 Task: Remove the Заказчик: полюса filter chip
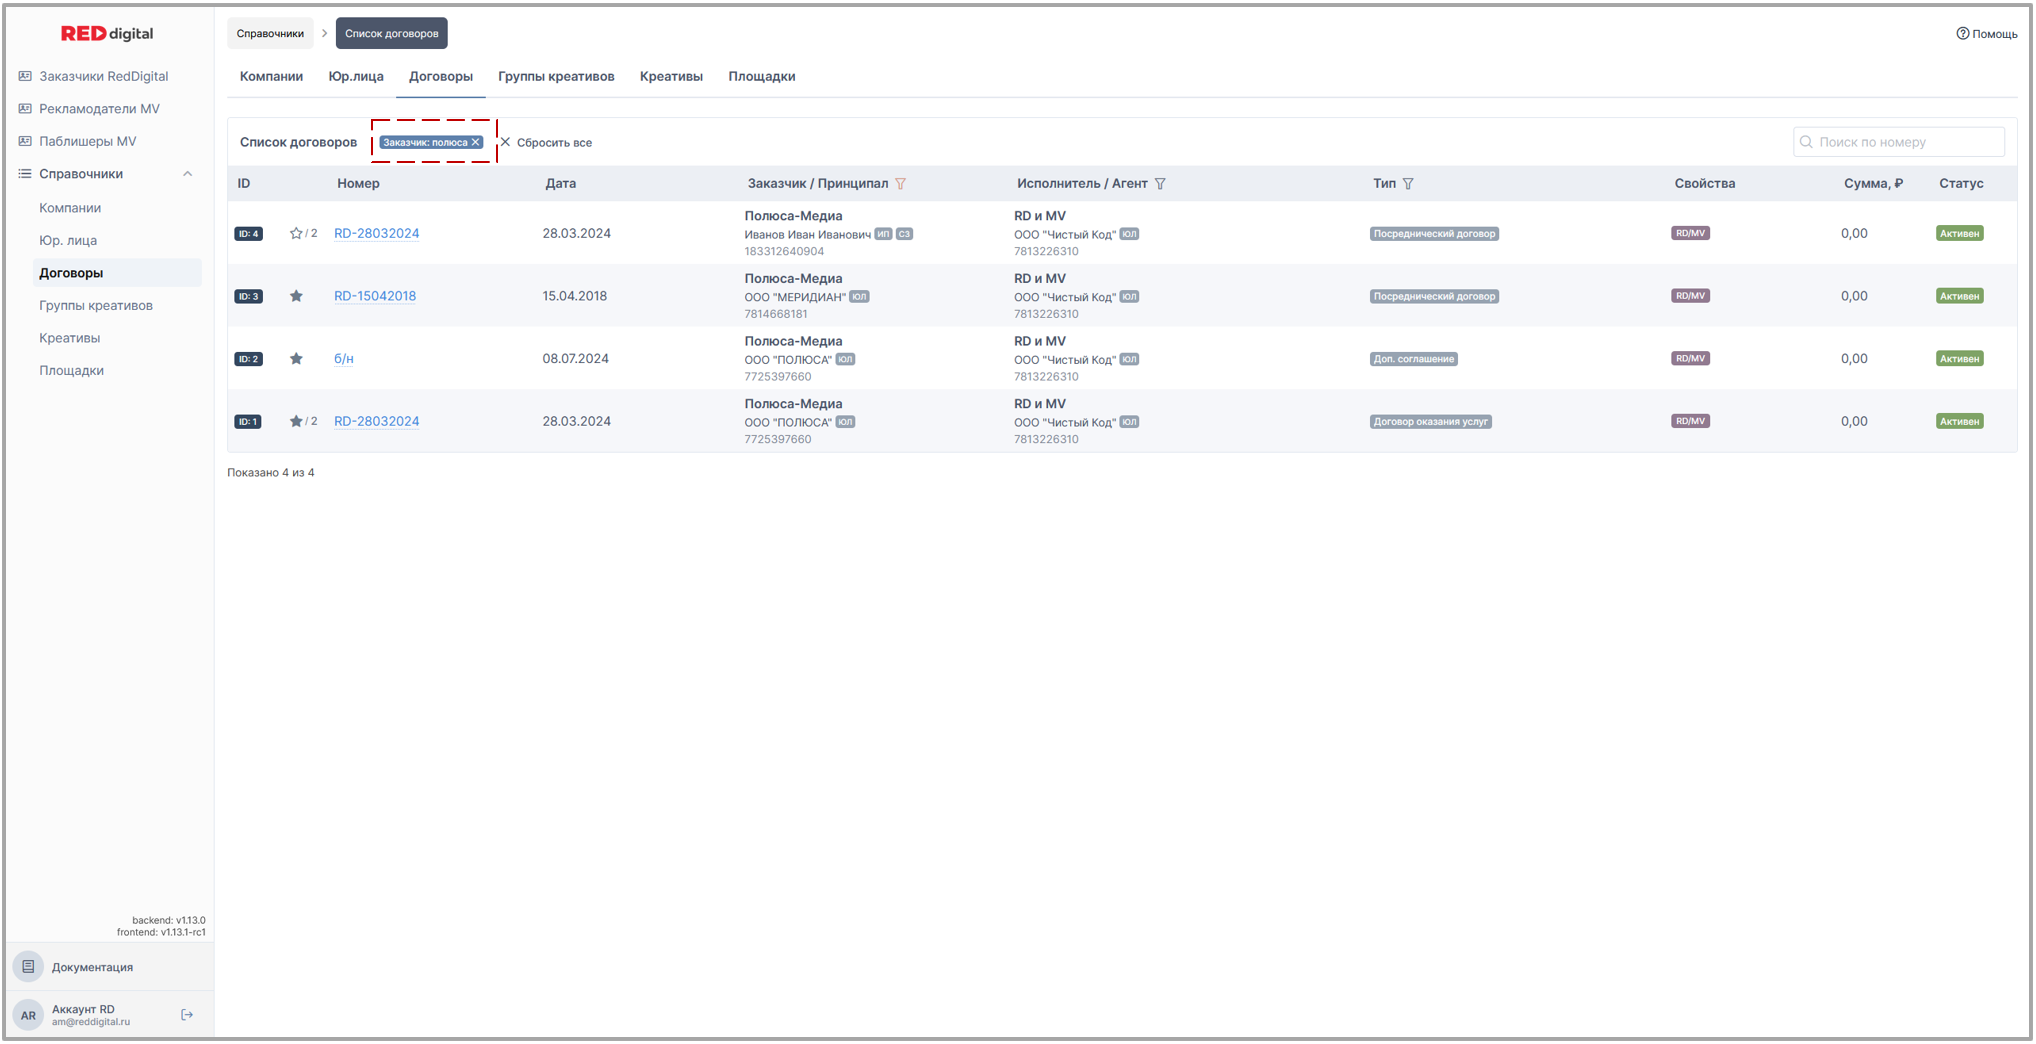click(476, 142)
